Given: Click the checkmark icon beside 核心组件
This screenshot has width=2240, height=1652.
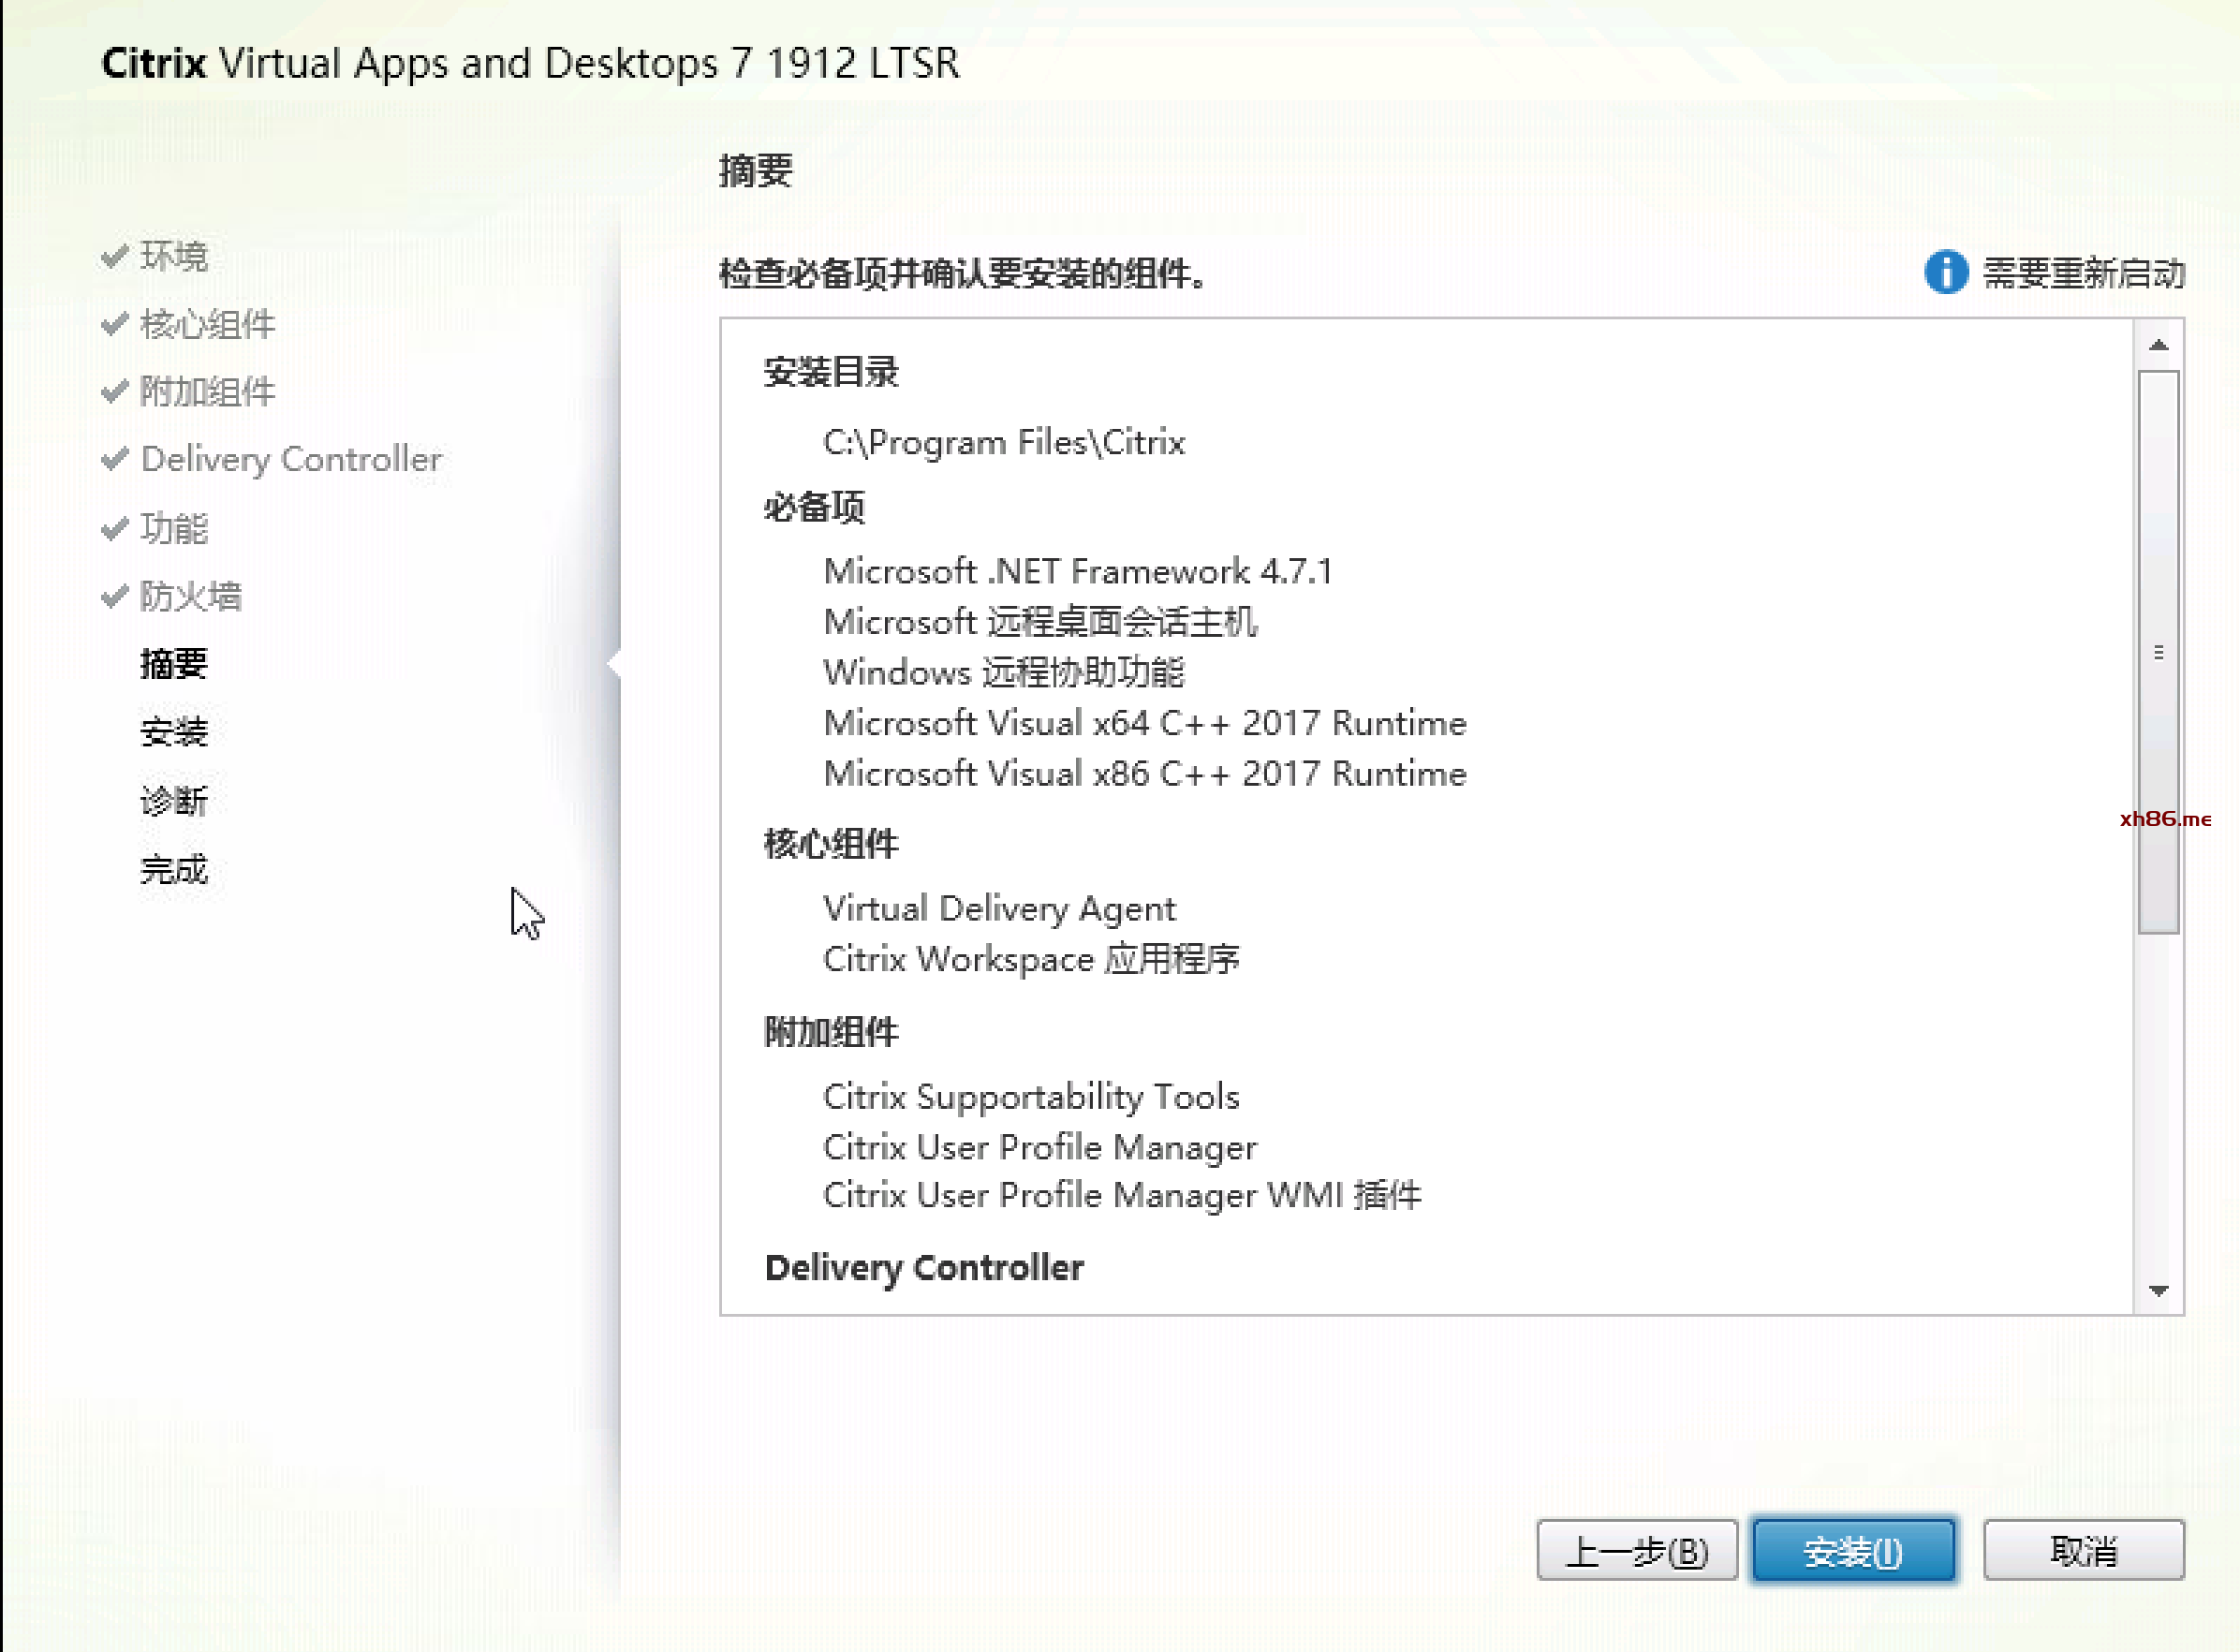Looking at the screenshot, I should 115,324.
